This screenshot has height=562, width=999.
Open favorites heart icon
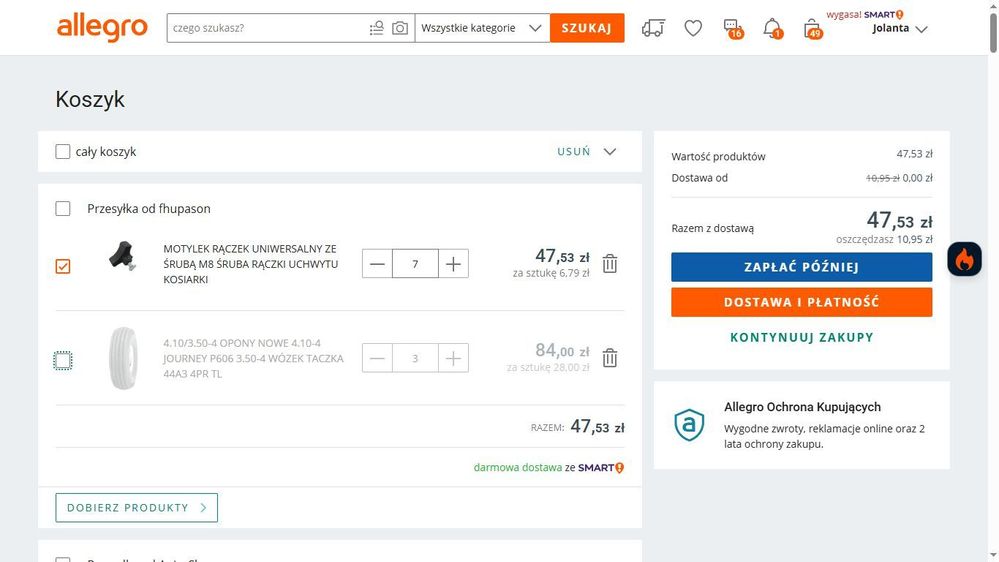pyautogui.click(x=693, y=28)
